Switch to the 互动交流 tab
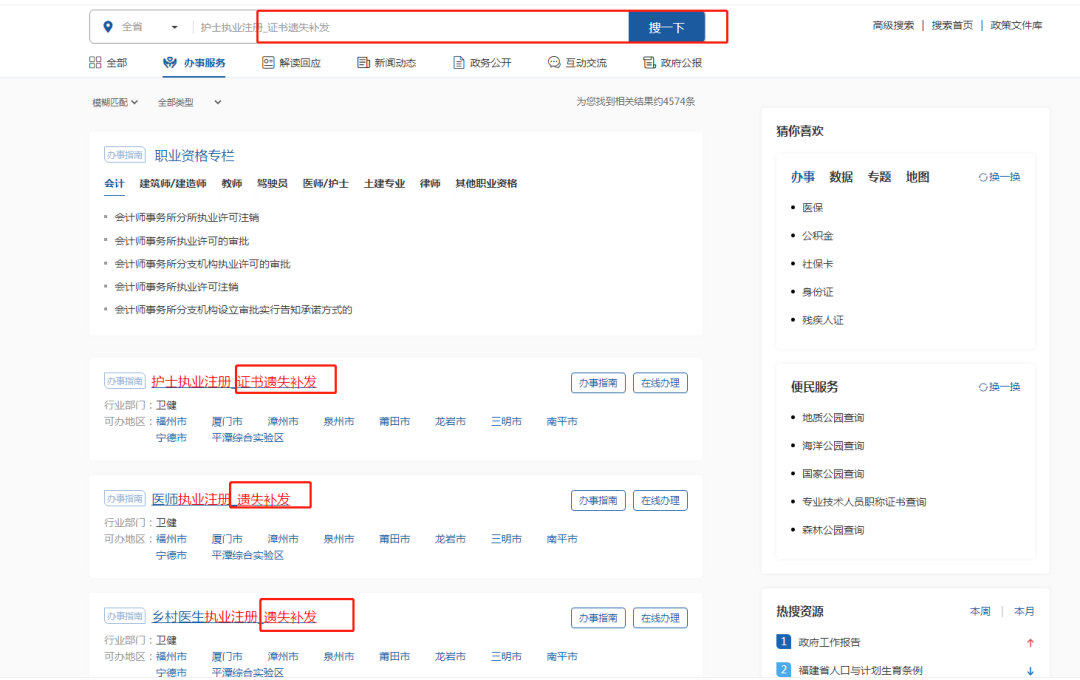1080x680 pixels. [x=577, y=63]
